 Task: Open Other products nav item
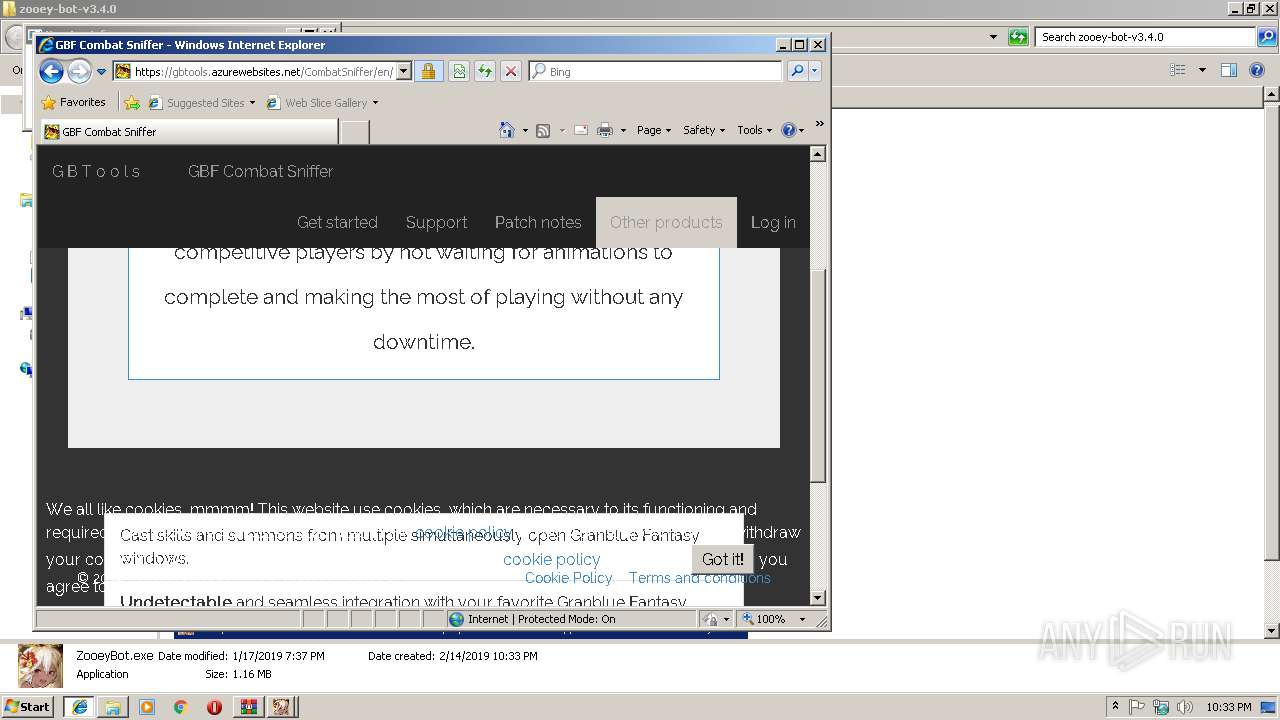click(x=666, y=222)
